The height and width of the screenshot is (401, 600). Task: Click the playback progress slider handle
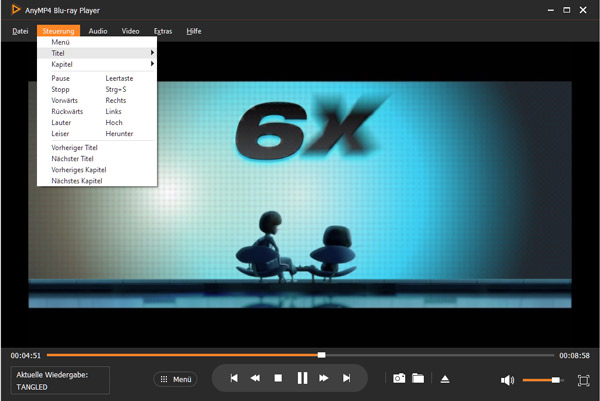pyautogui.click(x=321, y=355)
